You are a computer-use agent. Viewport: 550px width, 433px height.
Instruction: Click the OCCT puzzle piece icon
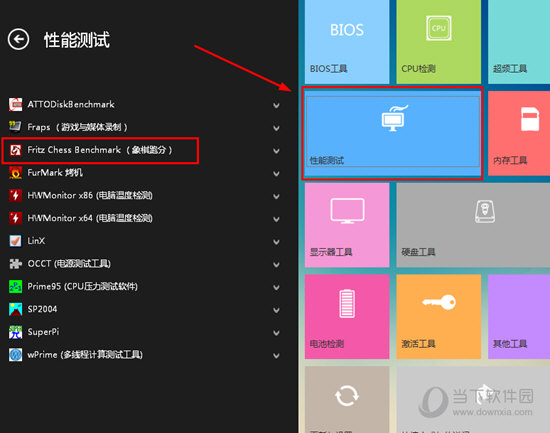pyautogui.click(x=15, y=264)
